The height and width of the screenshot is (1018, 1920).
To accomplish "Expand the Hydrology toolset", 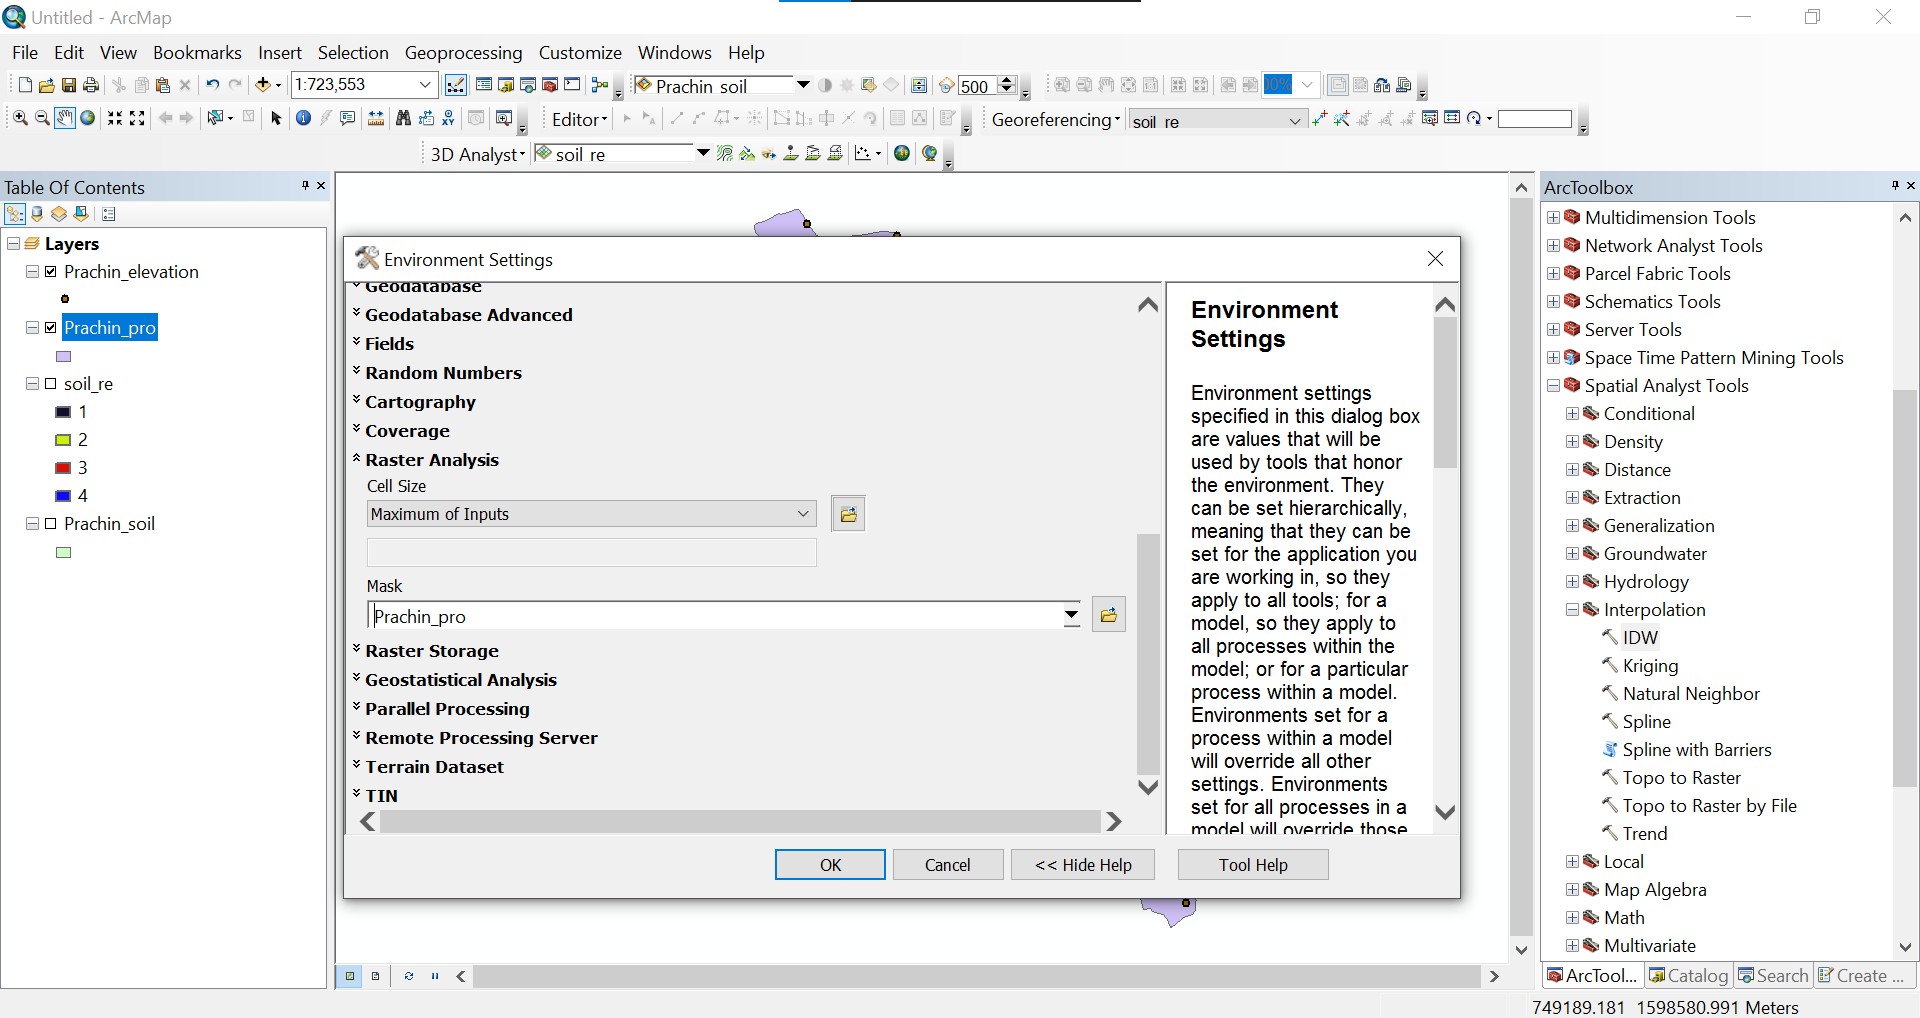I will click(x=1572, y=581).
